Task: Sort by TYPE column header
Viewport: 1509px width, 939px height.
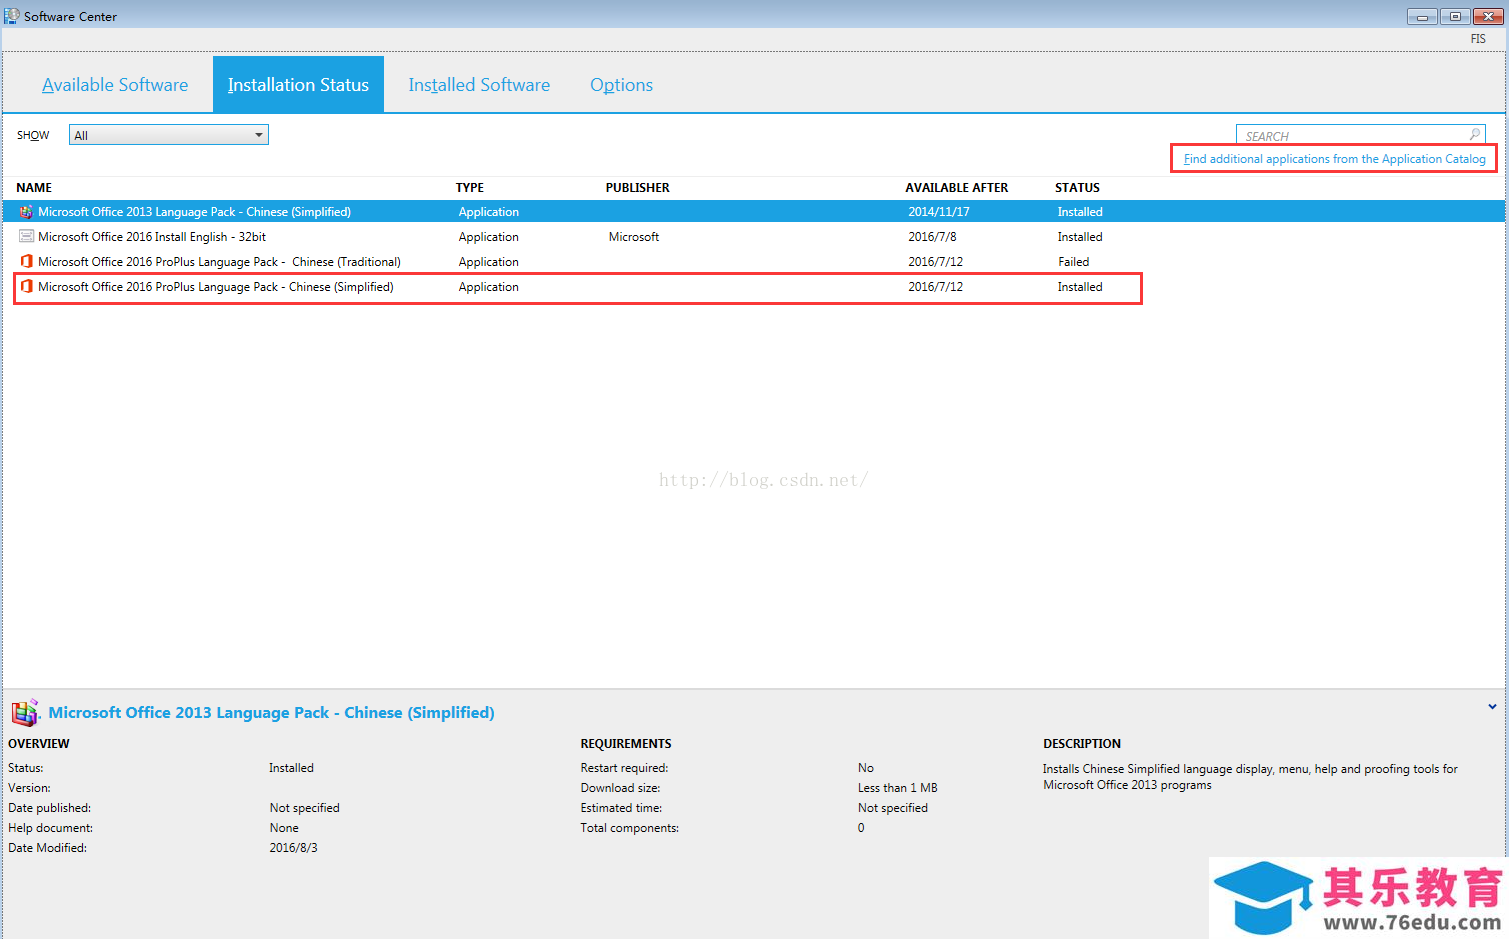Action: 470,188
